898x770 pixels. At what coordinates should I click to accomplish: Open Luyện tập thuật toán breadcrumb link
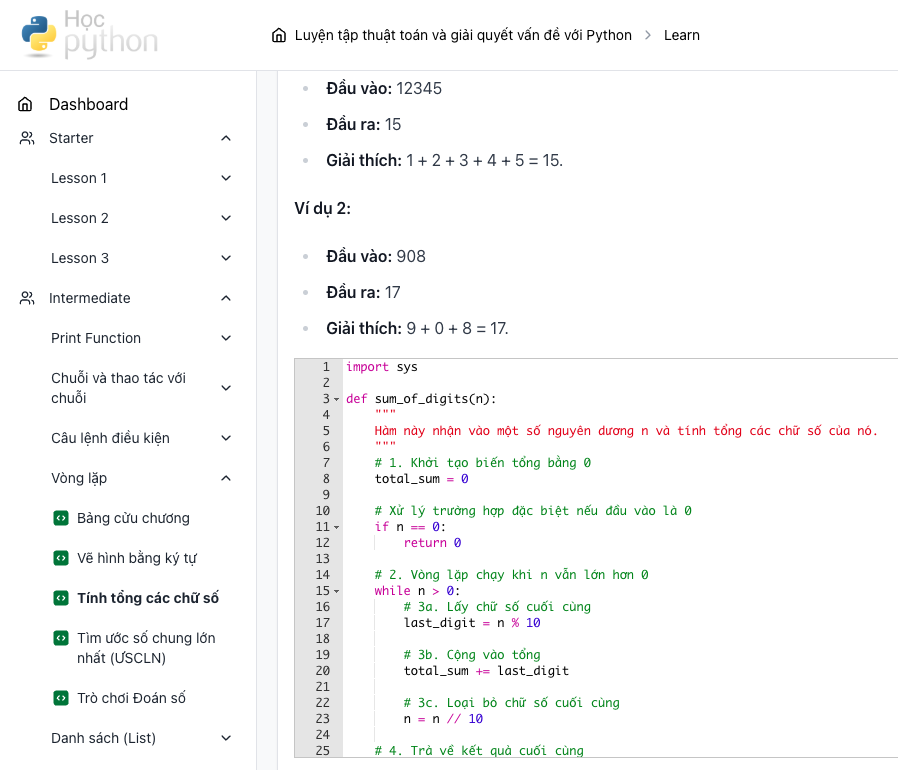(x=460, y=34)
